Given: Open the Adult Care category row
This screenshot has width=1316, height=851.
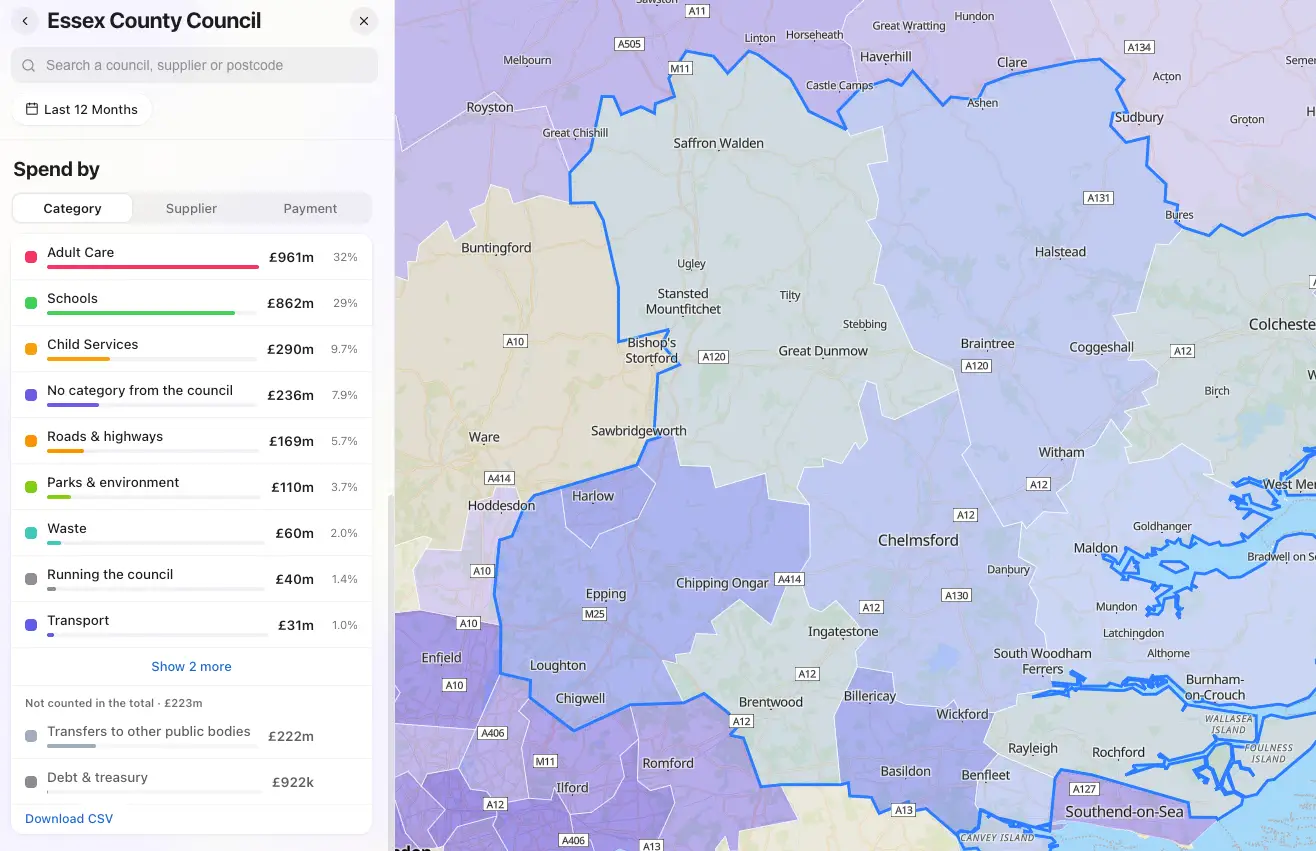Looking at the screenshot, I should click(191, 257).
